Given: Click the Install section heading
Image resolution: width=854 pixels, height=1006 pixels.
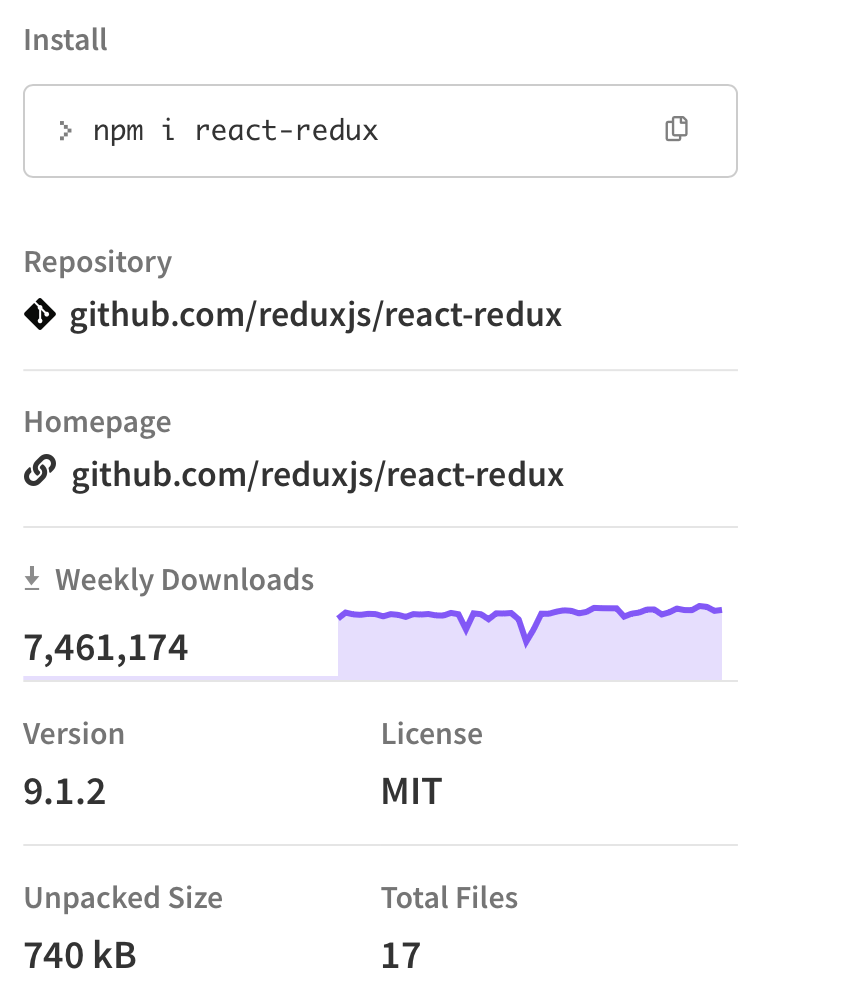Looking at the screenshot, I should coord(65,40).
